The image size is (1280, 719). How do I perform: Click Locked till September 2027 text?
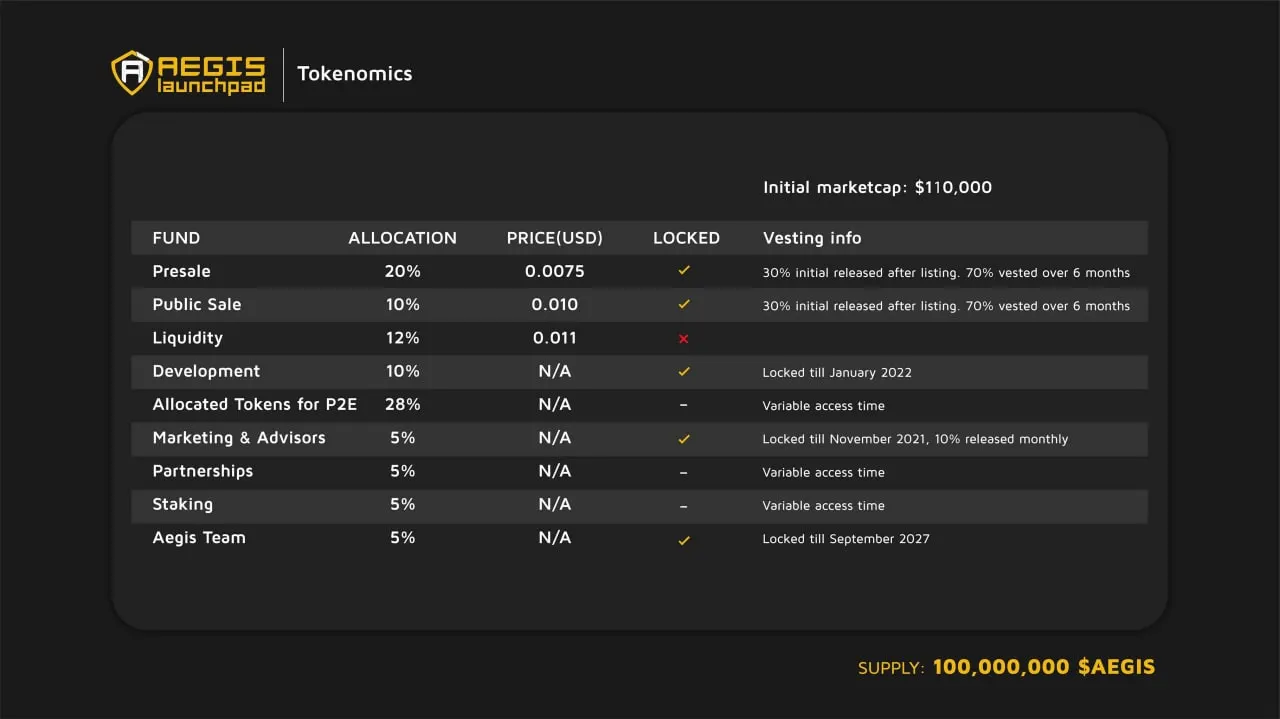pyautogui.click(x=846, y=539)
